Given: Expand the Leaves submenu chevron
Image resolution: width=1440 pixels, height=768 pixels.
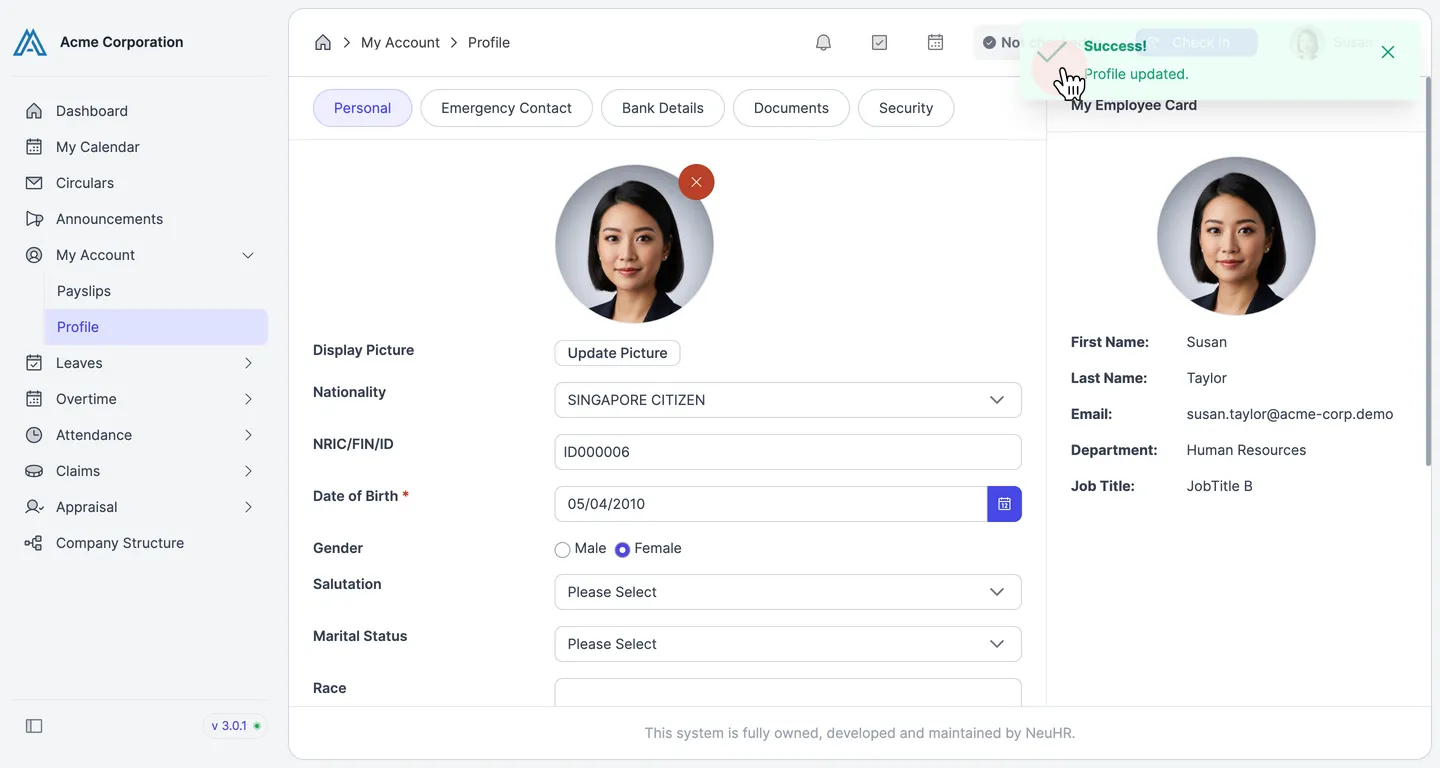Looking at the screenshot, I should (x=248, y=363).
